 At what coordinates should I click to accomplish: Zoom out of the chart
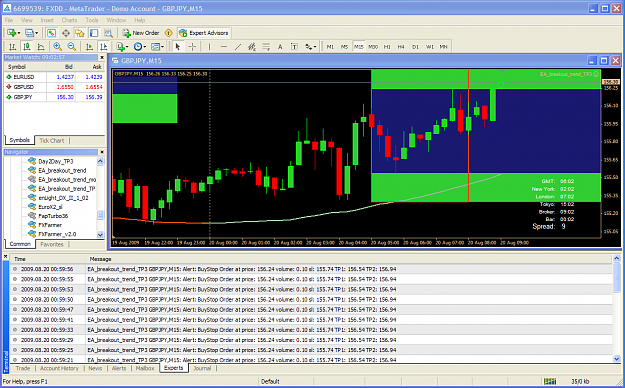[x=72, y=47]
